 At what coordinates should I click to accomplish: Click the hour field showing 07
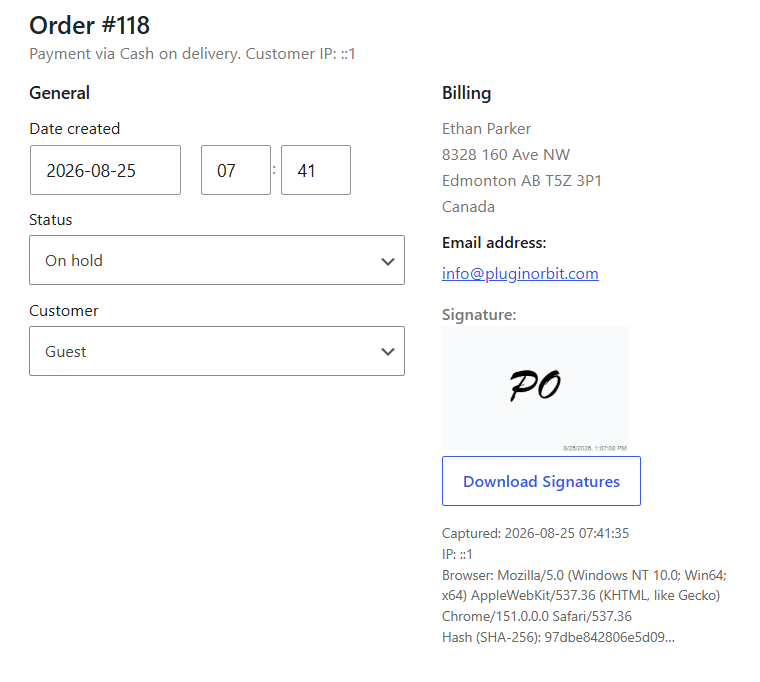pyautogui.click(x=236, y=170)
